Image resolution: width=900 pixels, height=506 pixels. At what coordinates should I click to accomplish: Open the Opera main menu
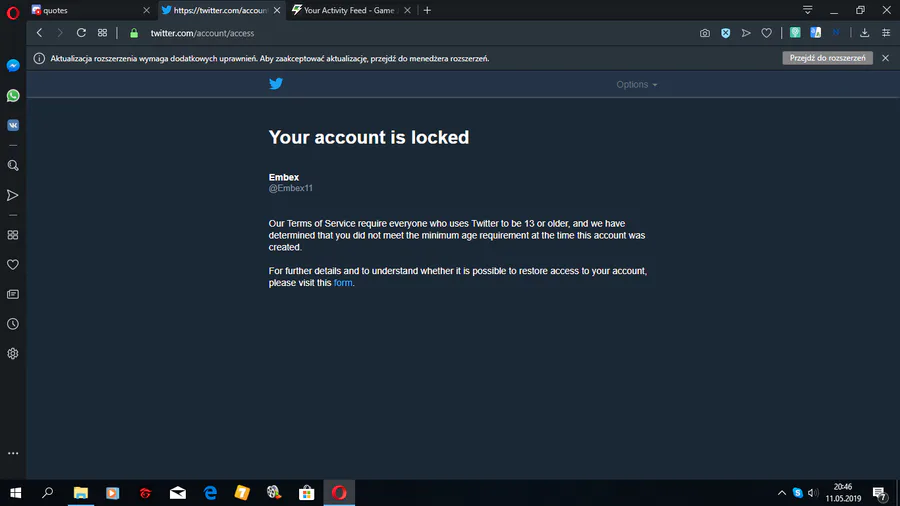(x=13, y=12)
